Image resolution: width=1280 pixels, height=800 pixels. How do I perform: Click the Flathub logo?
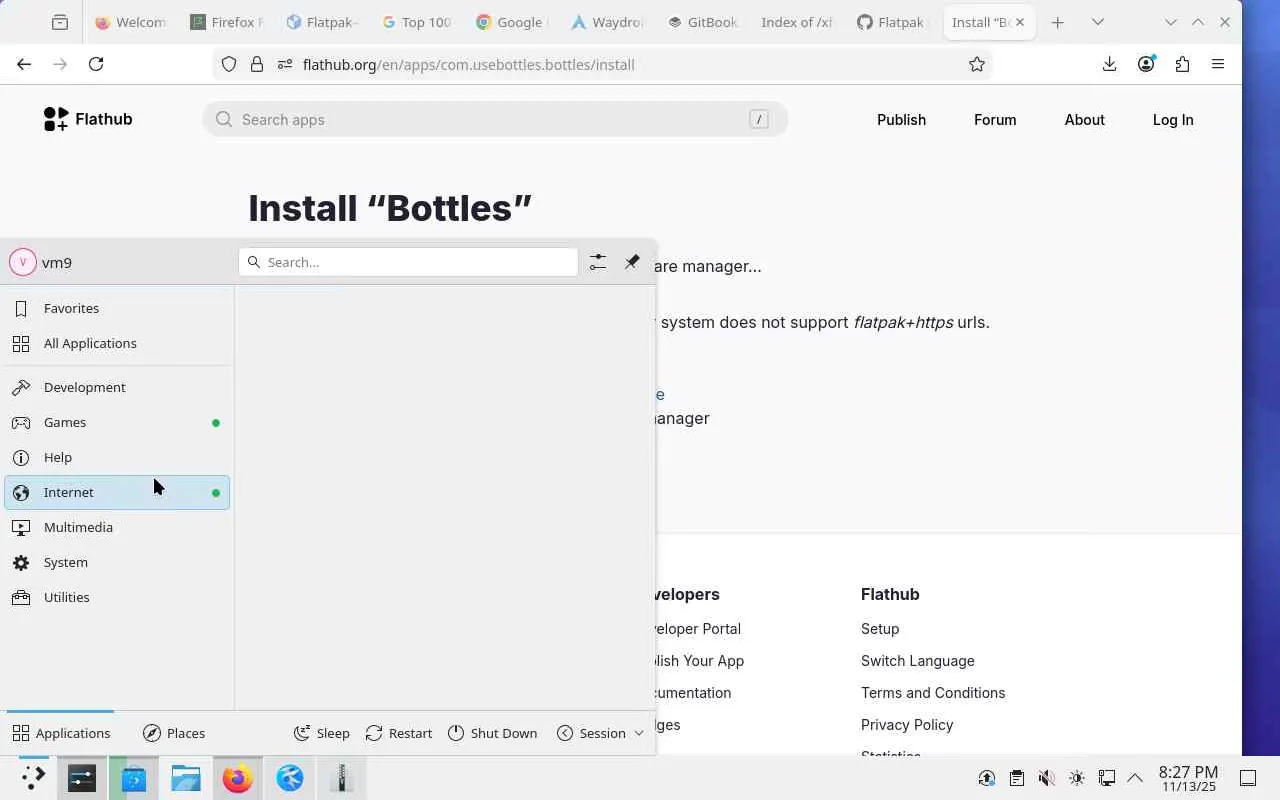coord(88,119)
